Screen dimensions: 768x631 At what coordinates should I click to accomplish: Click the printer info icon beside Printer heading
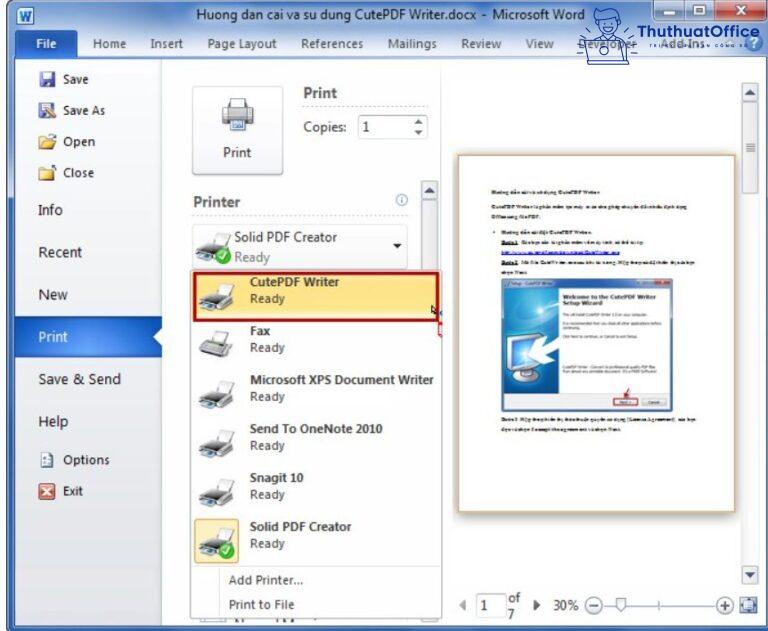402,200
